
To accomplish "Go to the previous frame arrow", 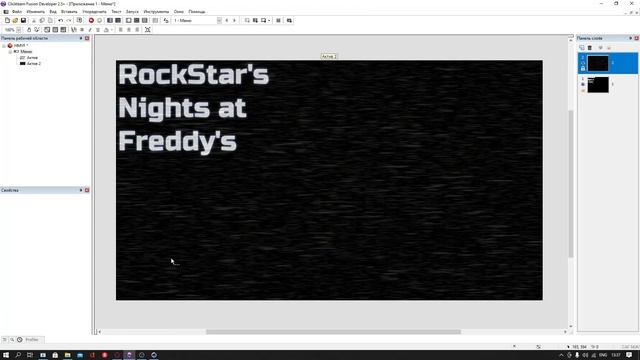I will click(x=227, y=20).
